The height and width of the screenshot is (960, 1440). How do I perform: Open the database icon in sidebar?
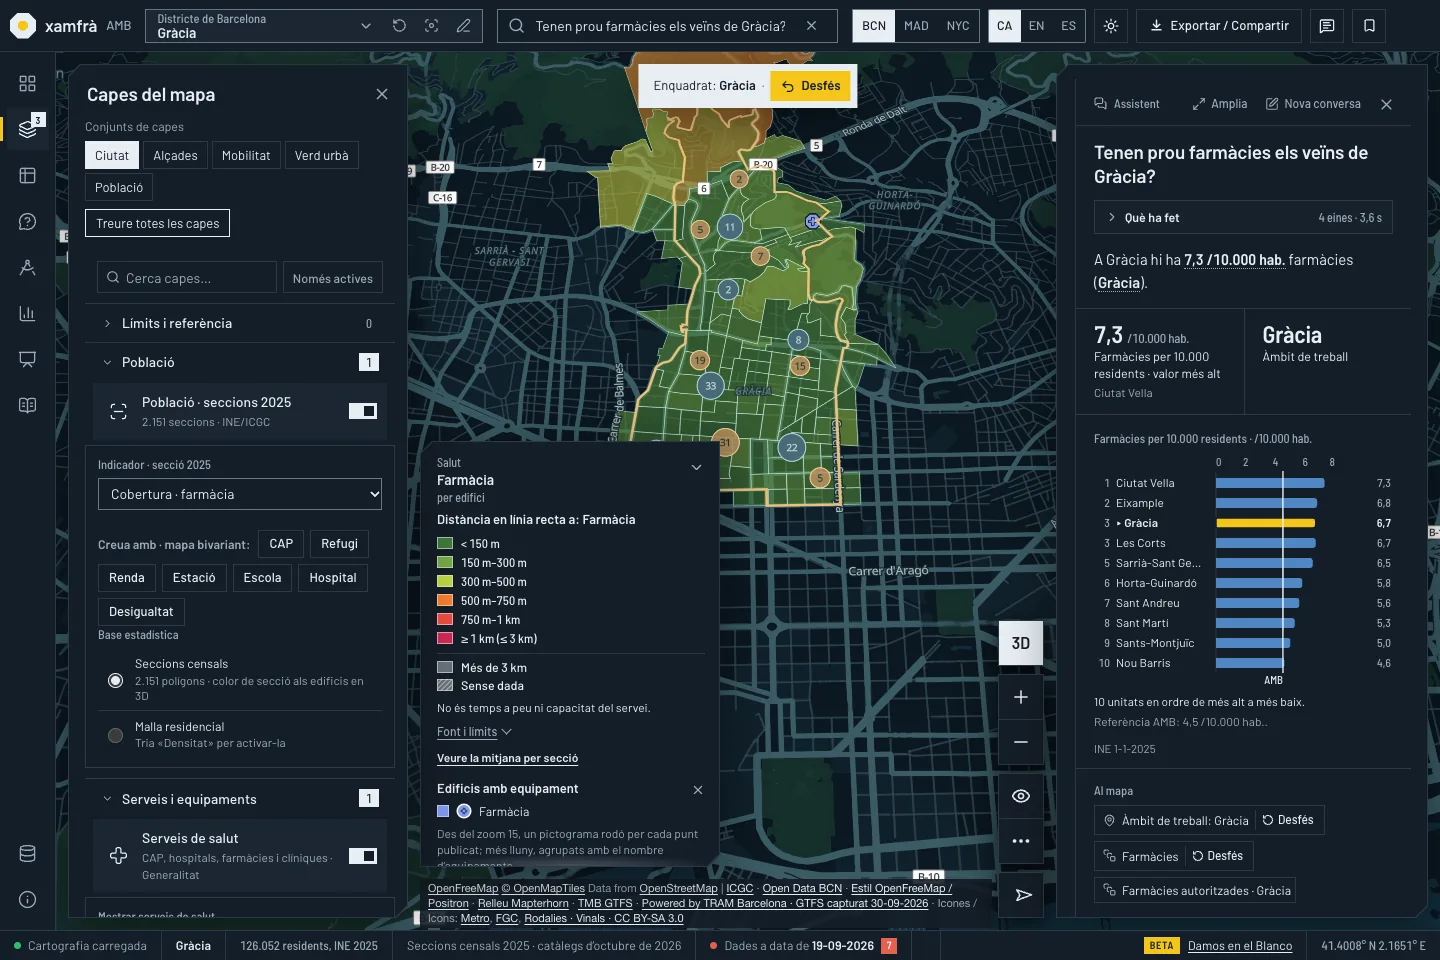pos(28,853)
